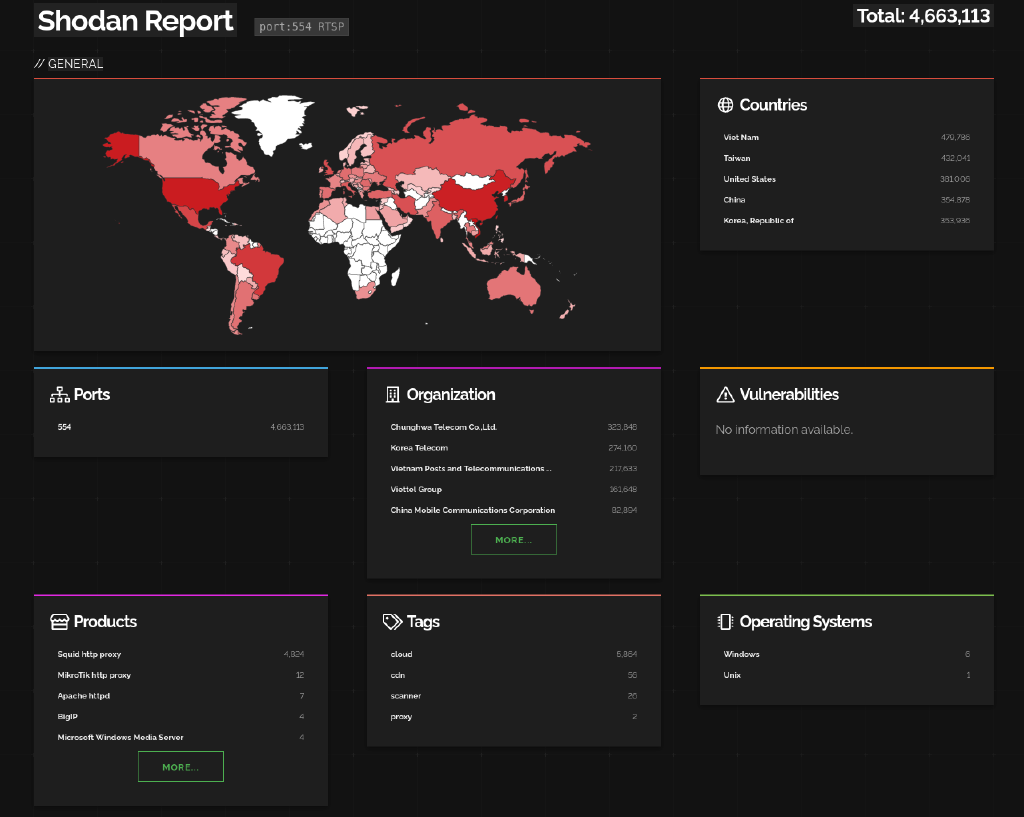Click Australia on the world map
1024x817 pixels.
[514, 285]
